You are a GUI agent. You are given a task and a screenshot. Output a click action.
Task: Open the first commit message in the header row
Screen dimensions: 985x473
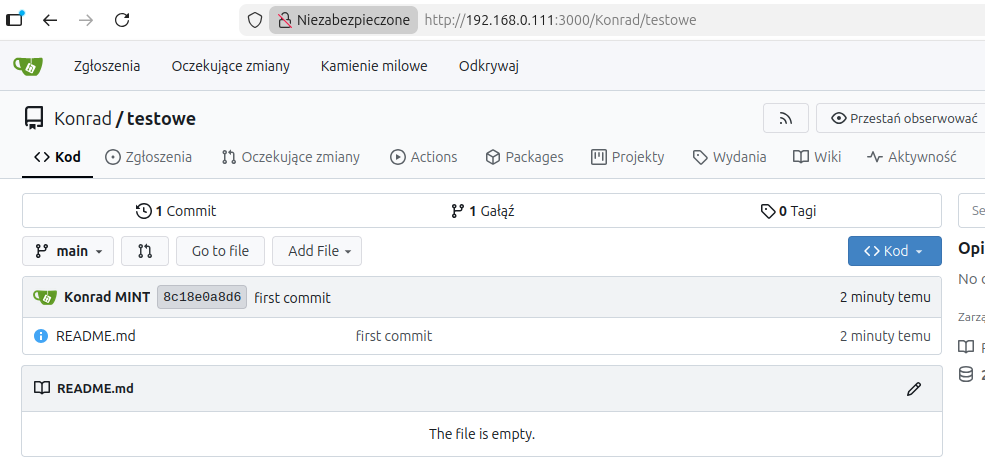(292, 298)
